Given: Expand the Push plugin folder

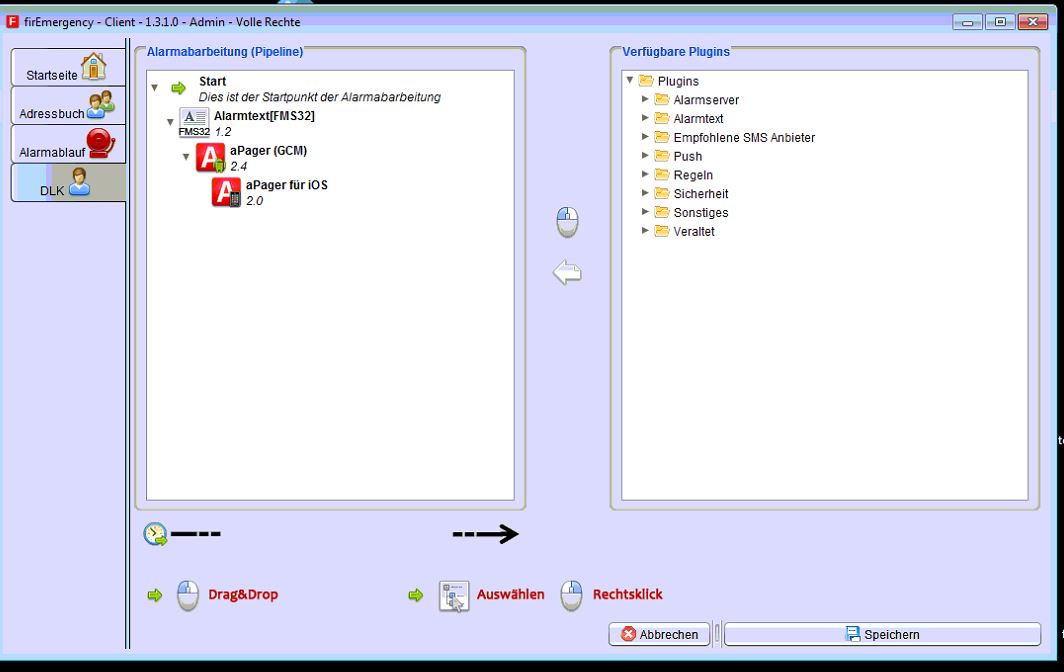Looking at the screenshot, I should tap(645, 155).
